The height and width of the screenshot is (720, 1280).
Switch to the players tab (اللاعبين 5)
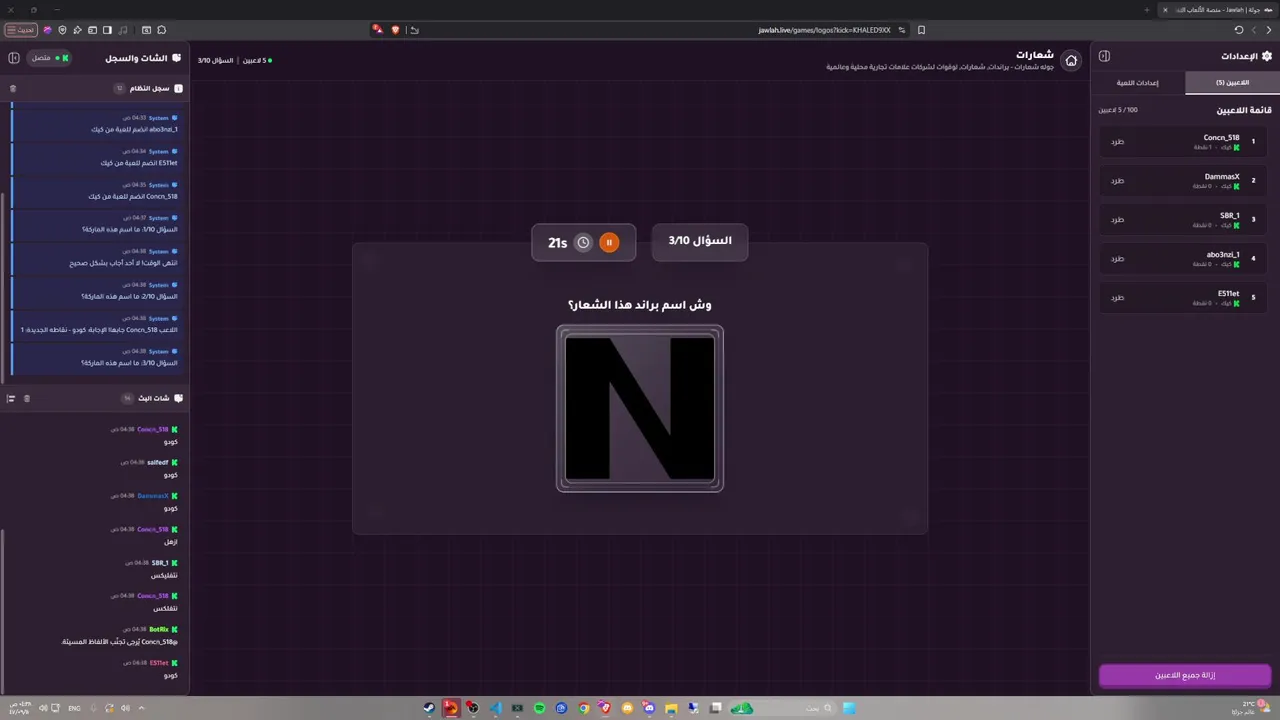click(1232, 83)
